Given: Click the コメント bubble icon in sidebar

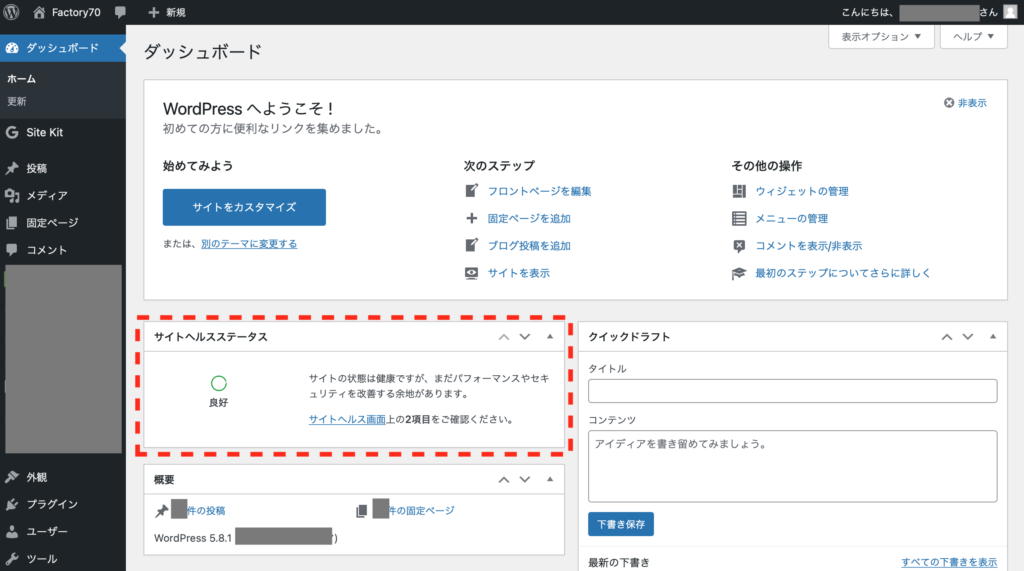Looking at the screenshot, I should pos(12,250).
